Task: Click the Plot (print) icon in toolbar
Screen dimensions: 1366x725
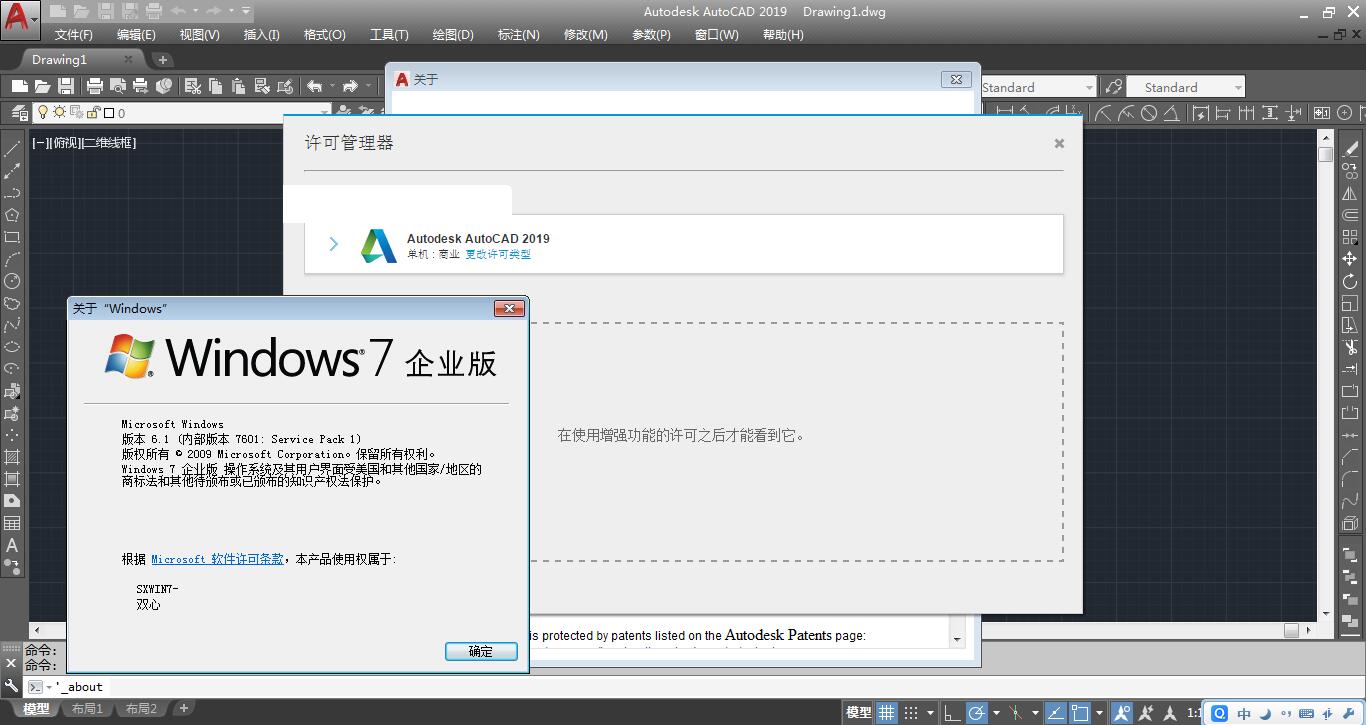Action: pos(95,87)
